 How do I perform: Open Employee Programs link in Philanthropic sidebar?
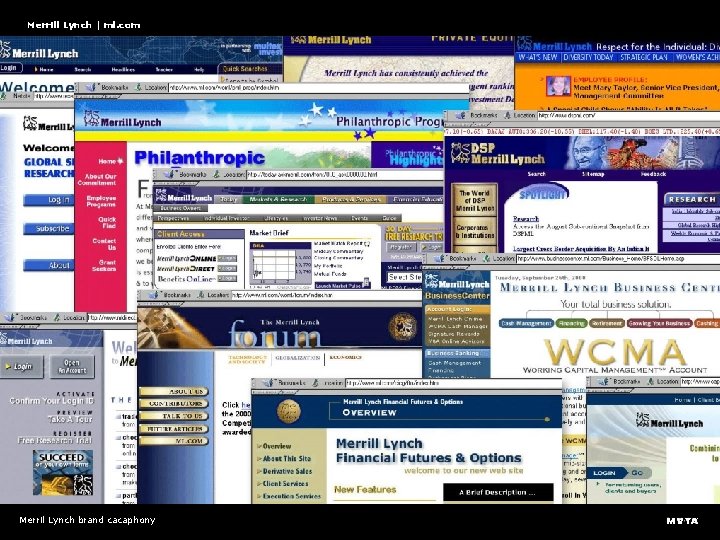point(101,201)
